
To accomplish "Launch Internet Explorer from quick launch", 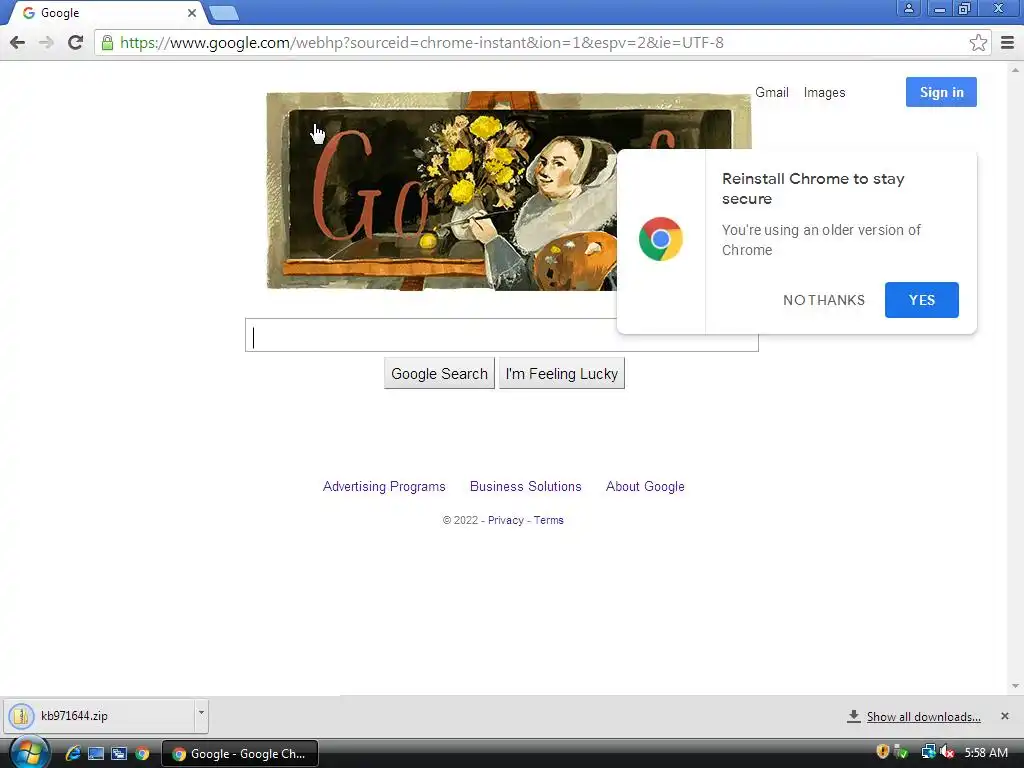I will 72,754.
